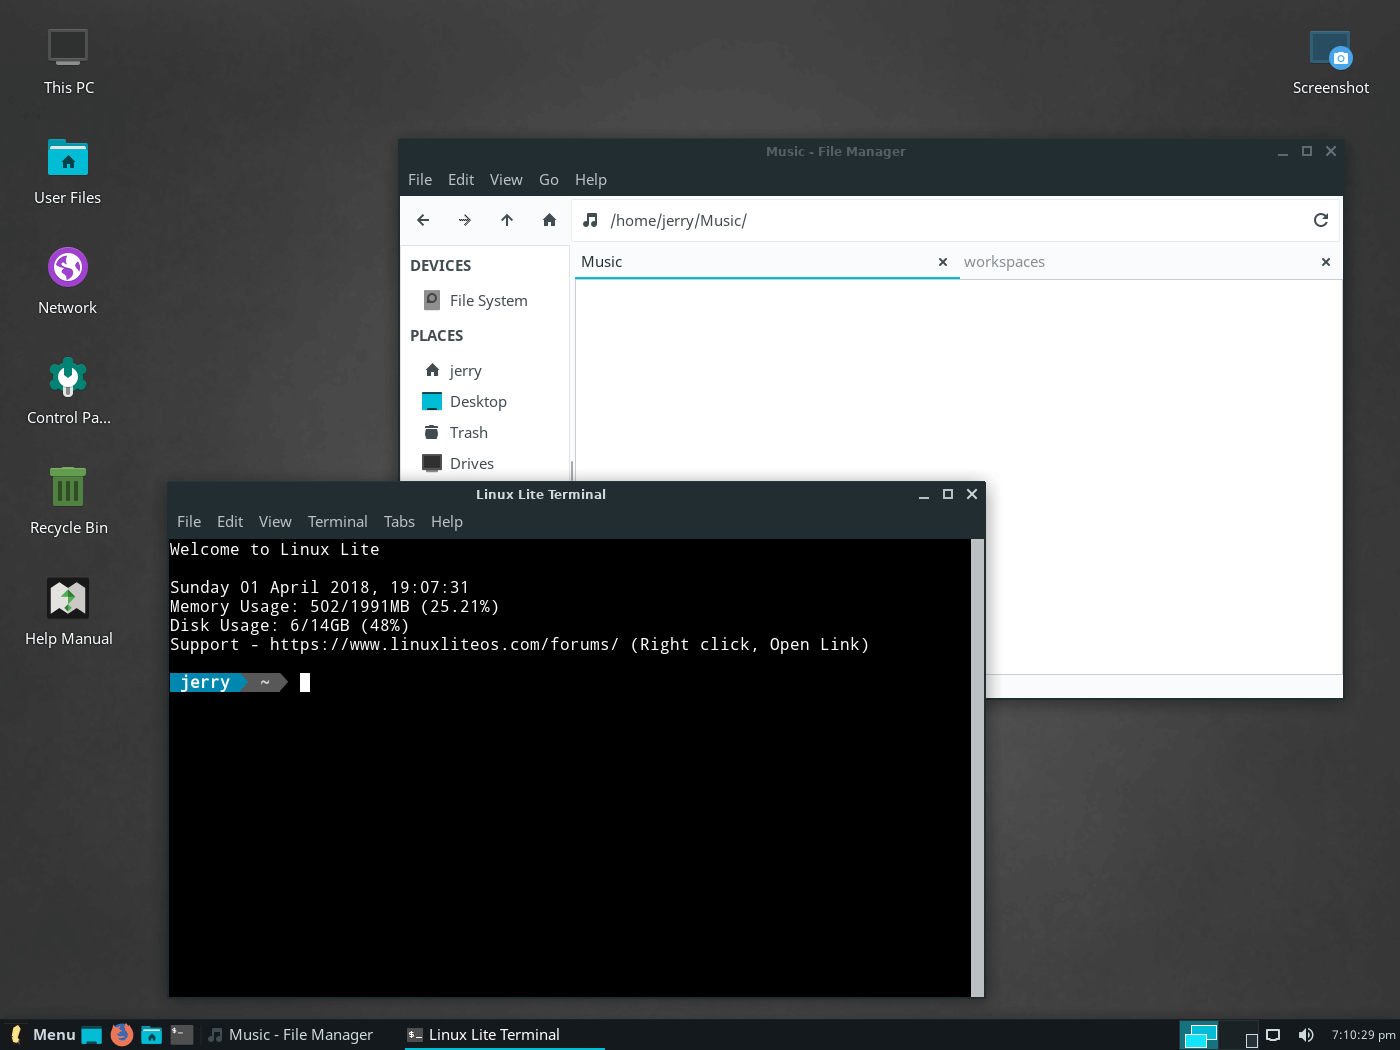Click the home icon in File Manager toolbar
1400x1050 pixels.
tap(549, 220)
